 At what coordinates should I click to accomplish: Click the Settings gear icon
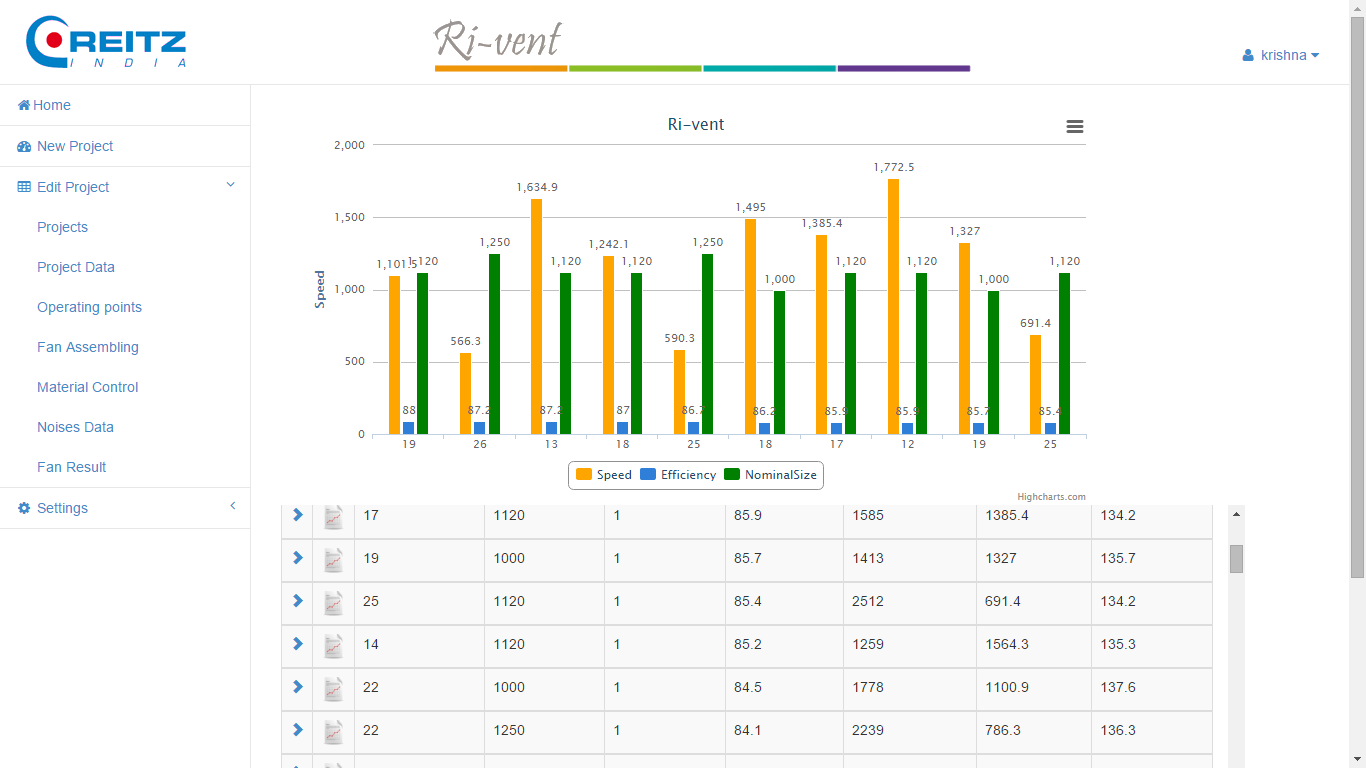click(24, 508)
